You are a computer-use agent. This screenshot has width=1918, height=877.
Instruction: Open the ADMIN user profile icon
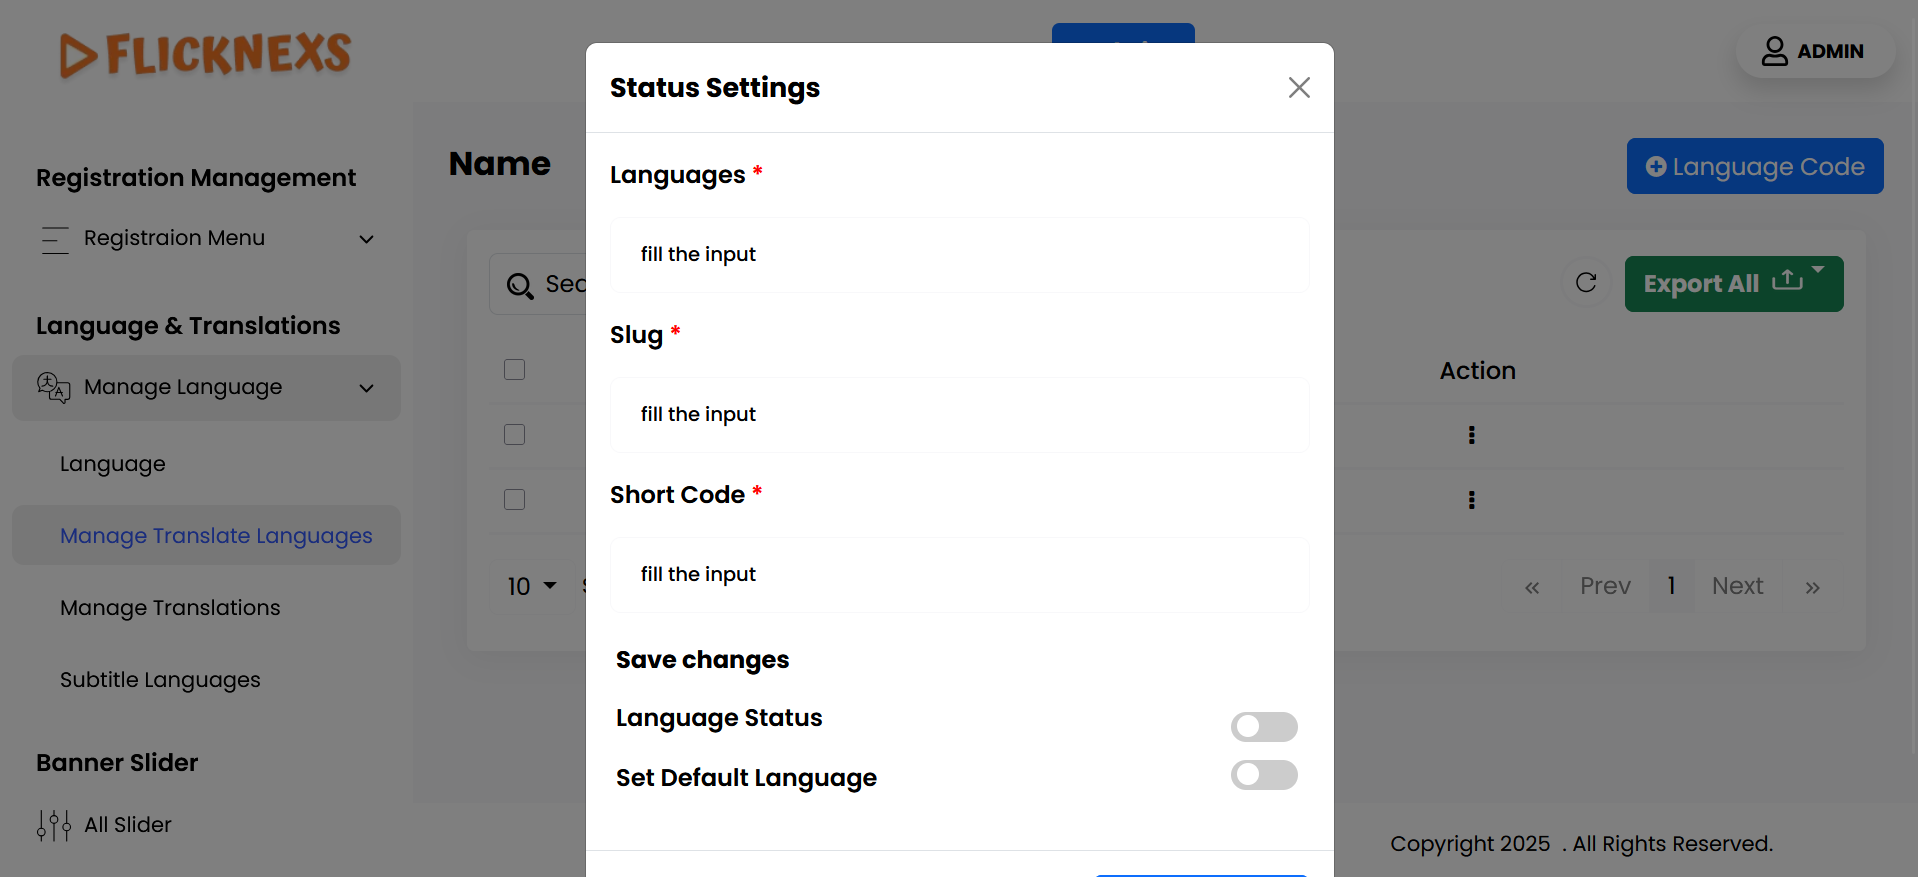(x=1774, y=51)
